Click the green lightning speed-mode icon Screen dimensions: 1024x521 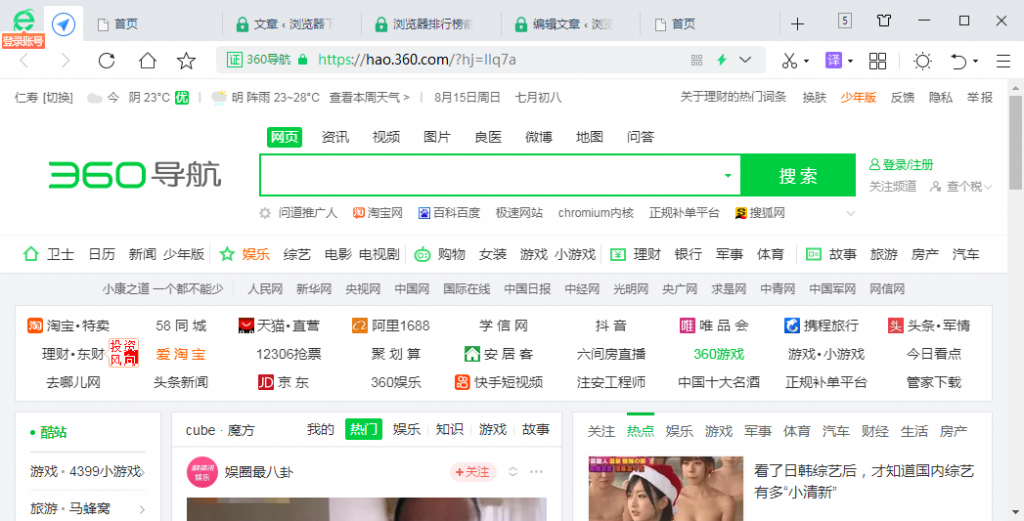pos(722,60)
